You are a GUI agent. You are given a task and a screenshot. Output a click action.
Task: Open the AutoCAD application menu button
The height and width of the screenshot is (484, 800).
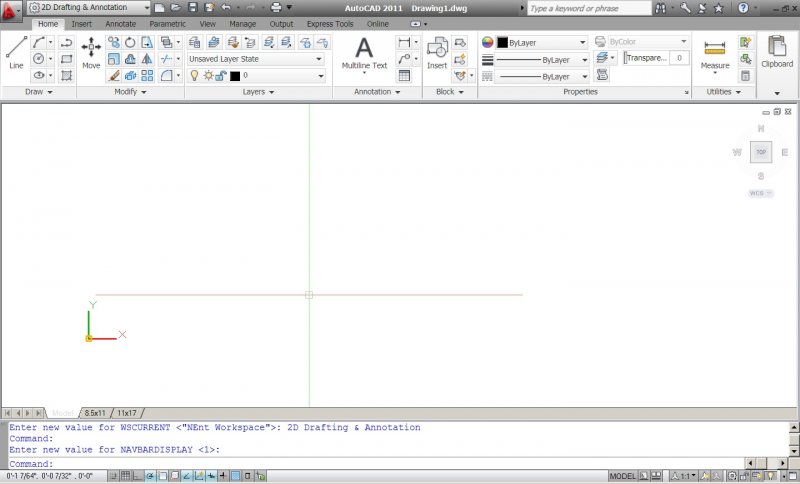click(x=9, y=10)
